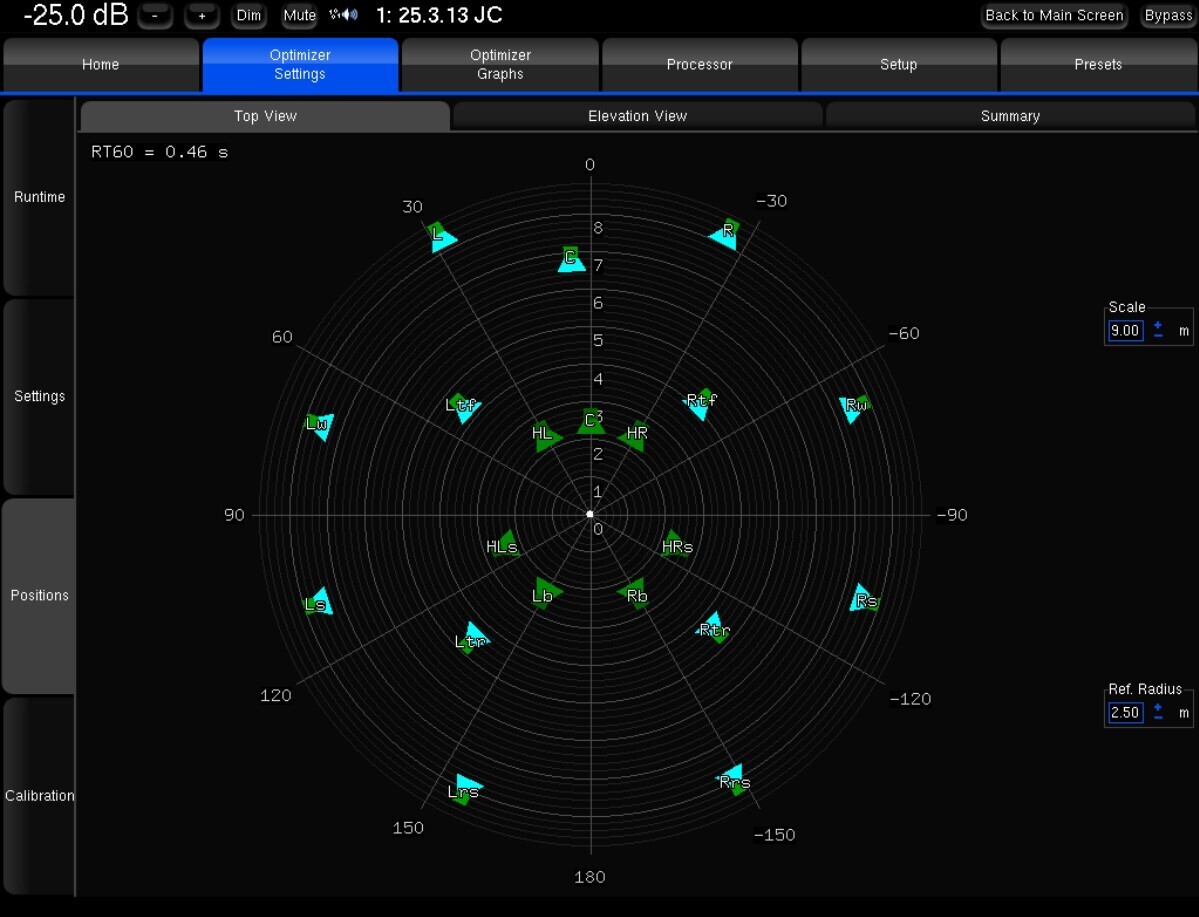Open the Calibration side panel
This screenshot has height=917, width=1199.
click(x=39, y=796)
